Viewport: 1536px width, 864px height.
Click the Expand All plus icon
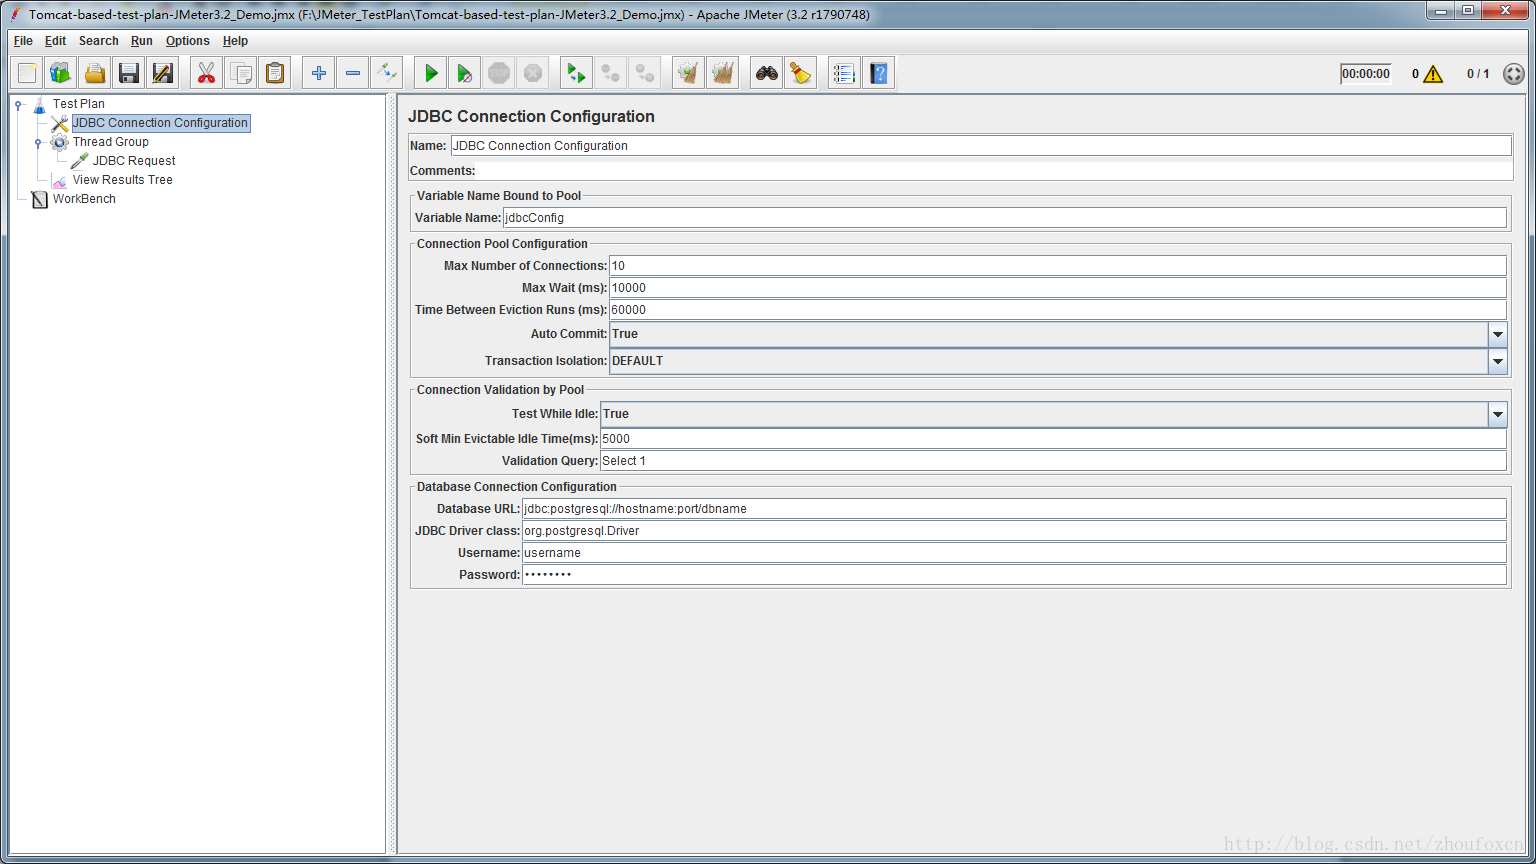click(319, 73)
